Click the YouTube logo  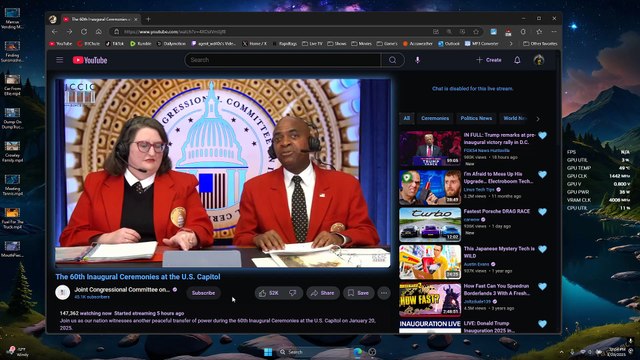point(90,60)
